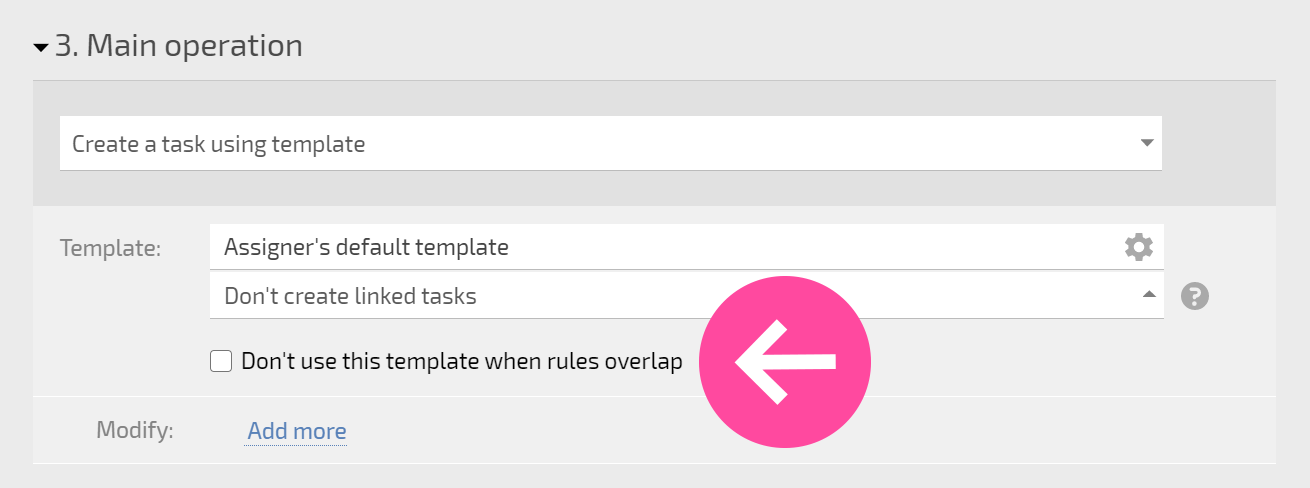
Task: Click the gray question mark help icon
Action: [x=1195, y=296]
